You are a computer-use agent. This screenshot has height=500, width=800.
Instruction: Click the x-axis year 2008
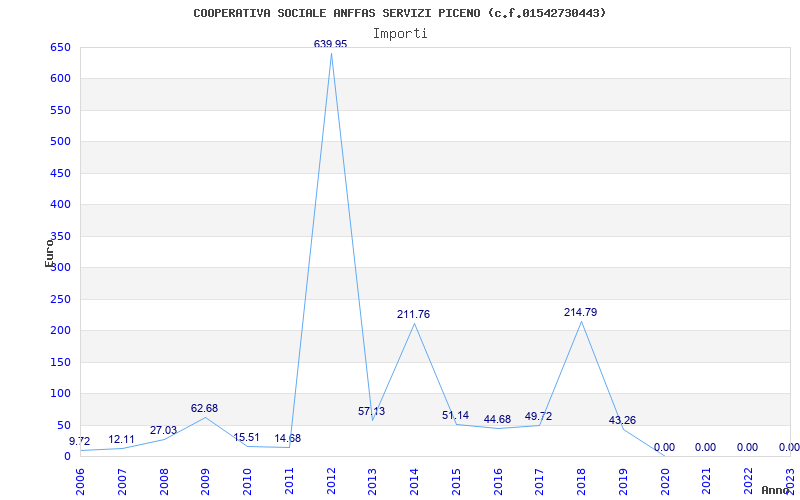point(164,481)
